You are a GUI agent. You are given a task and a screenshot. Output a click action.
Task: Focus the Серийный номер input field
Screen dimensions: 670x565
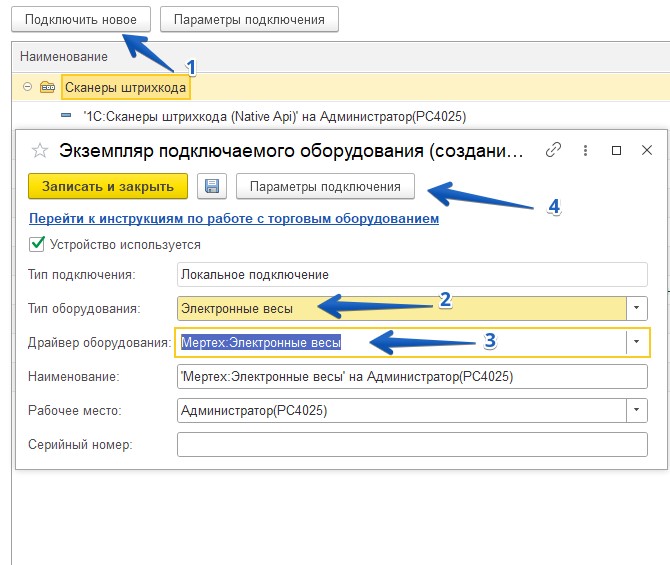pyautogui.click(x=411, y=444)
